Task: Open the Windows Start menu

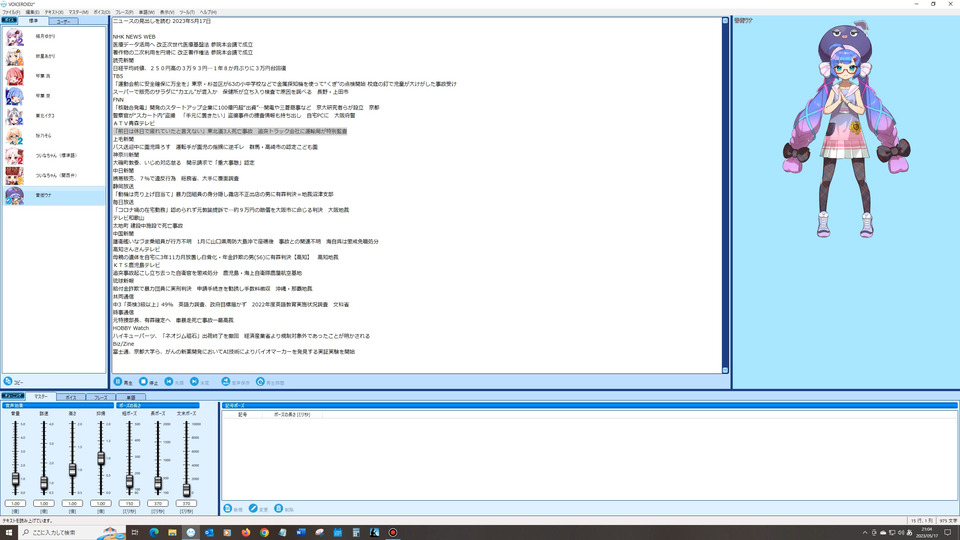Action: tap(9, 532)
